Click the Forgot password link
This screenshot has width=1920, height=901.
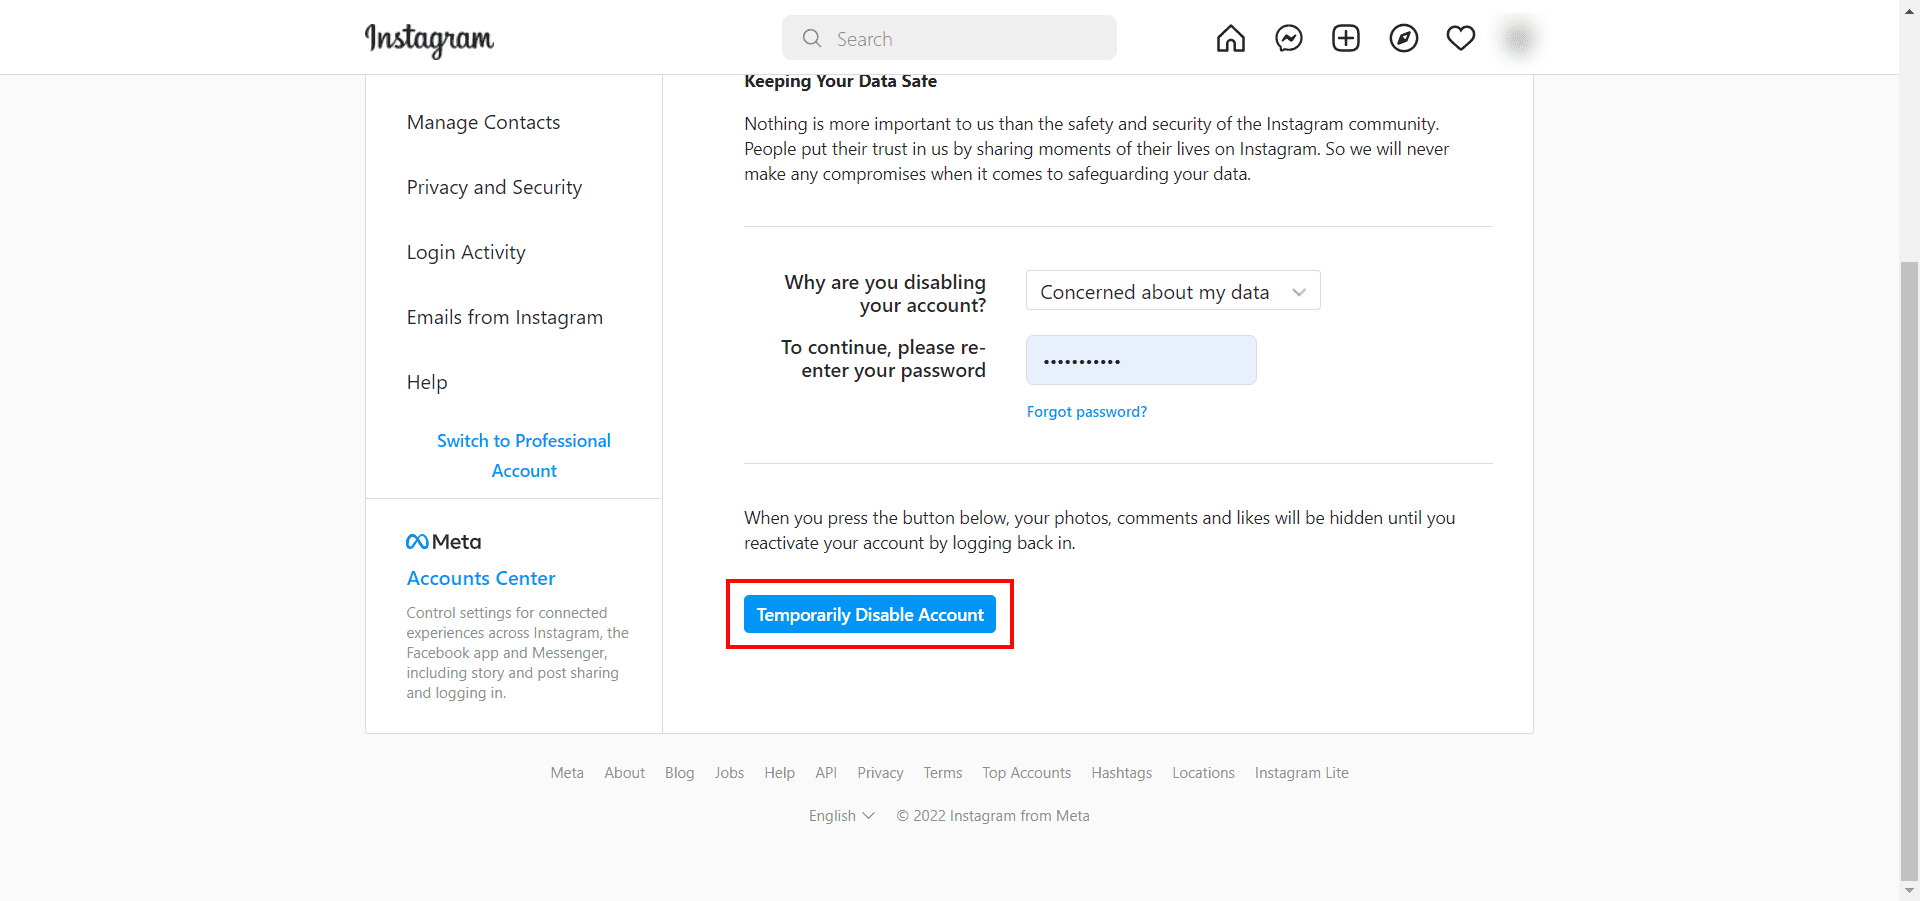(1086, 412)
